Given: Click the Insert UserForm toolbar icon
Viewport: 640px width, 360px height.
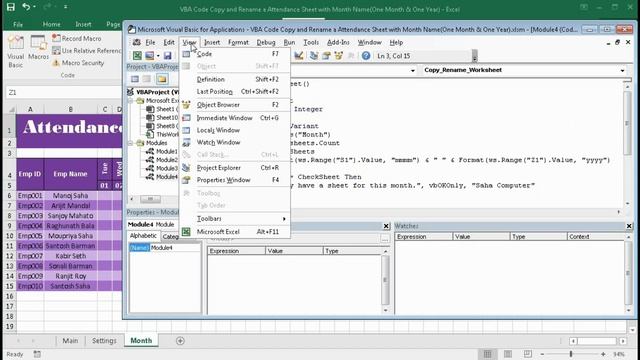Looking at the screenshot, I should 150,56.
